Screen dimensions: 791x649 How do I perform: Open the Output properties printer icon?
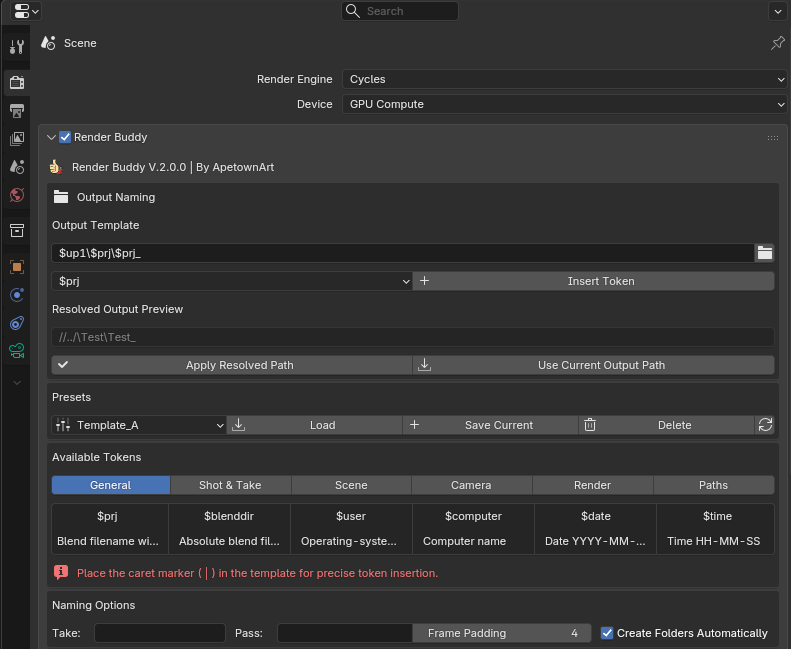pos(17,110)
